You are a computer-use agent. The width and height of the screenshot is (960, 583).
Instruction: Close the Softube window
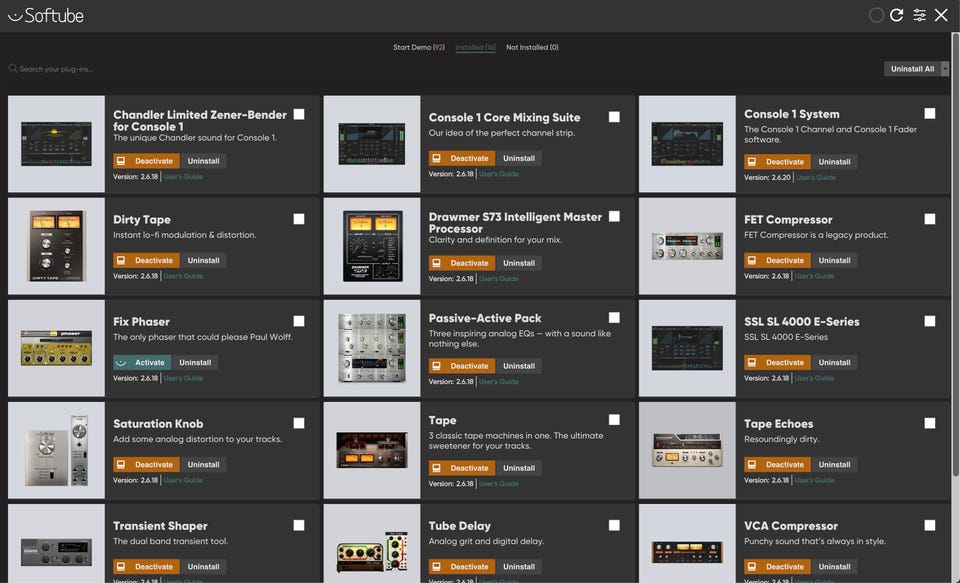[941, 15]
